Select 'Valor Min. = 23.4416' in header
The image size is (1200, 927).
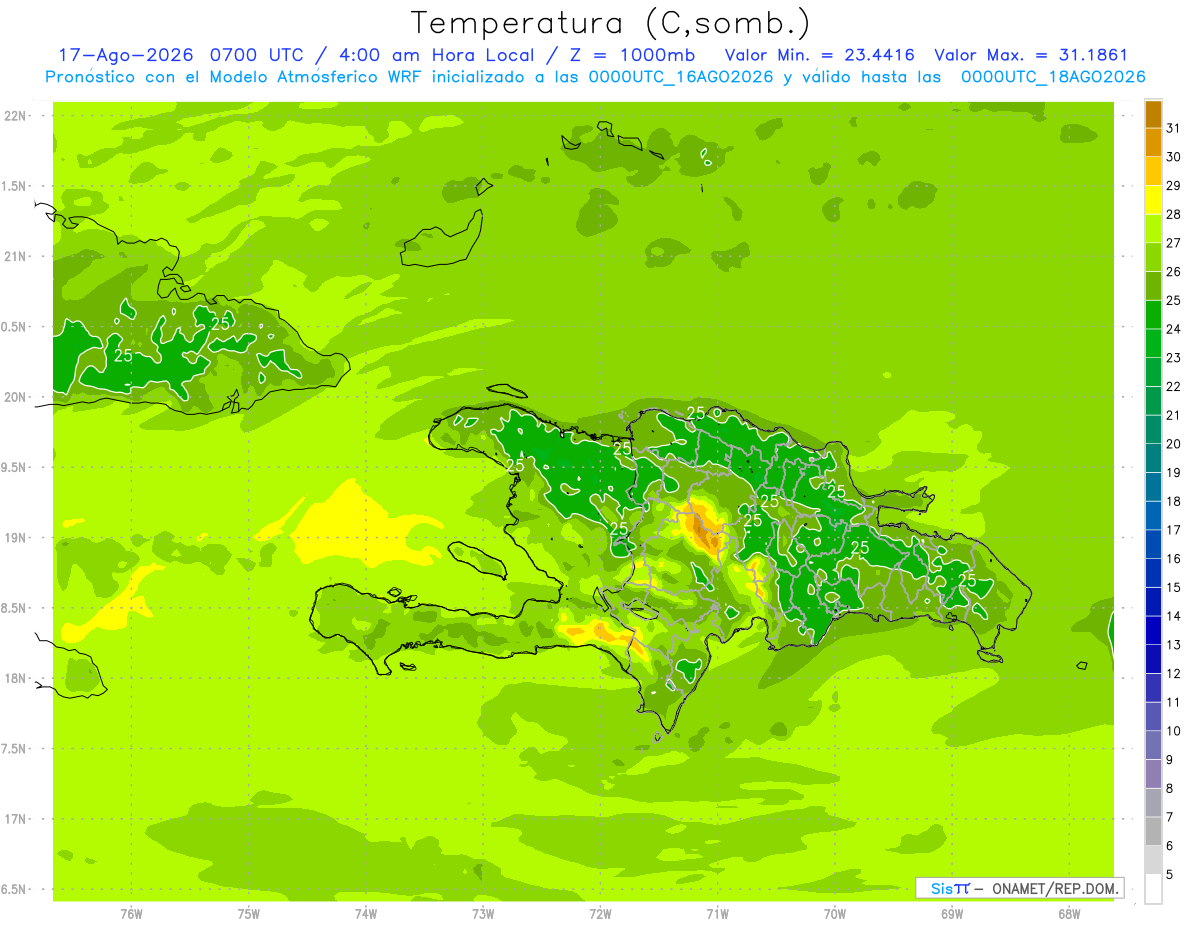click(x=819, y=55)
